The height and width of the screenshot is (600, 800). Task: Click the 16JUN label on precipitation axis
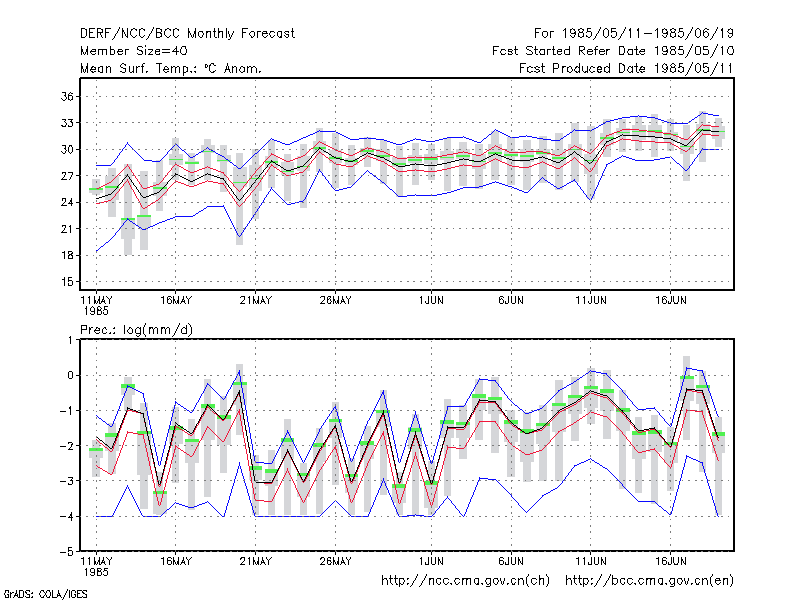670,561
